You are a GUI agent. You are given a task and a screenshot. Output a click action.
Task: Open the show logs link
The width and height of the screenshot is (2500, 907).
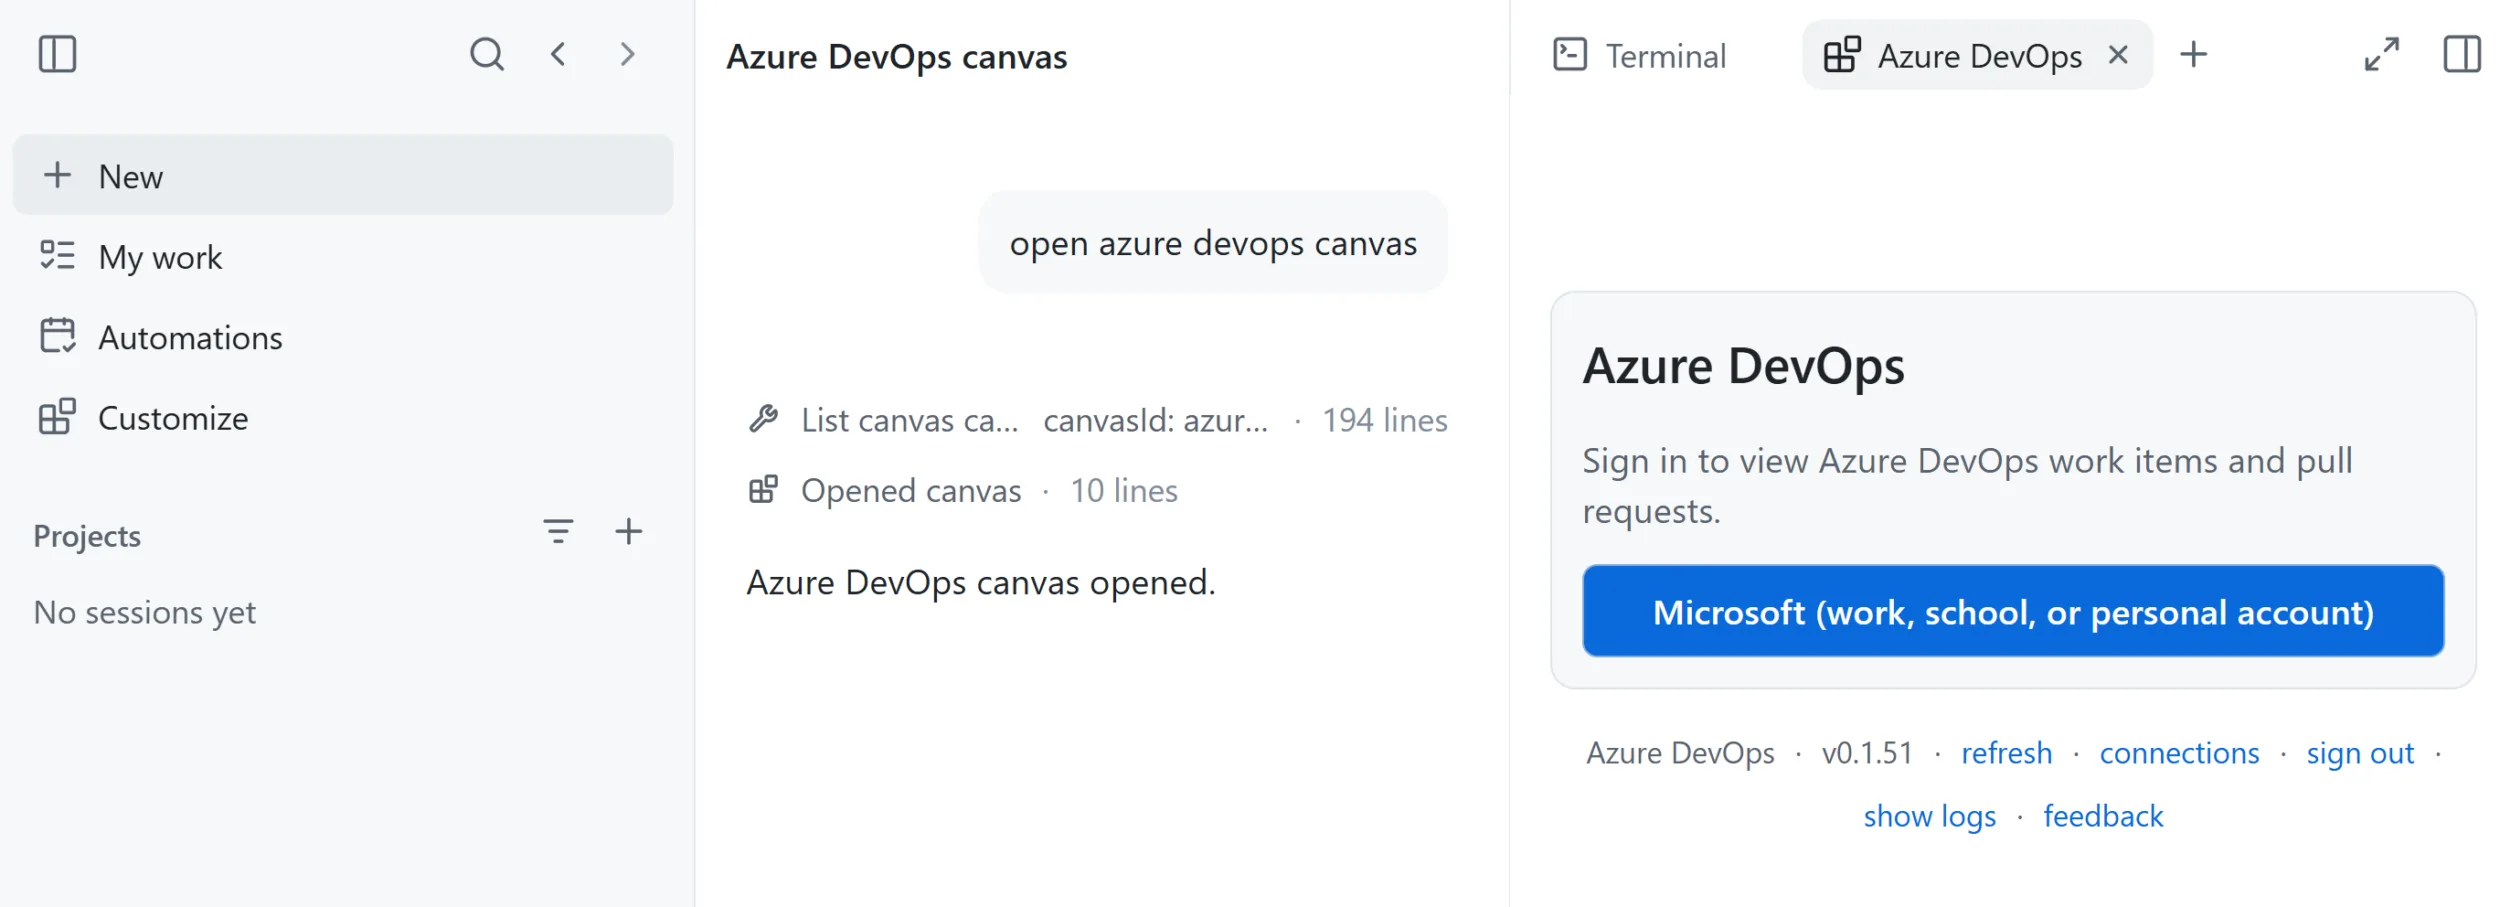click(1929, 816)
